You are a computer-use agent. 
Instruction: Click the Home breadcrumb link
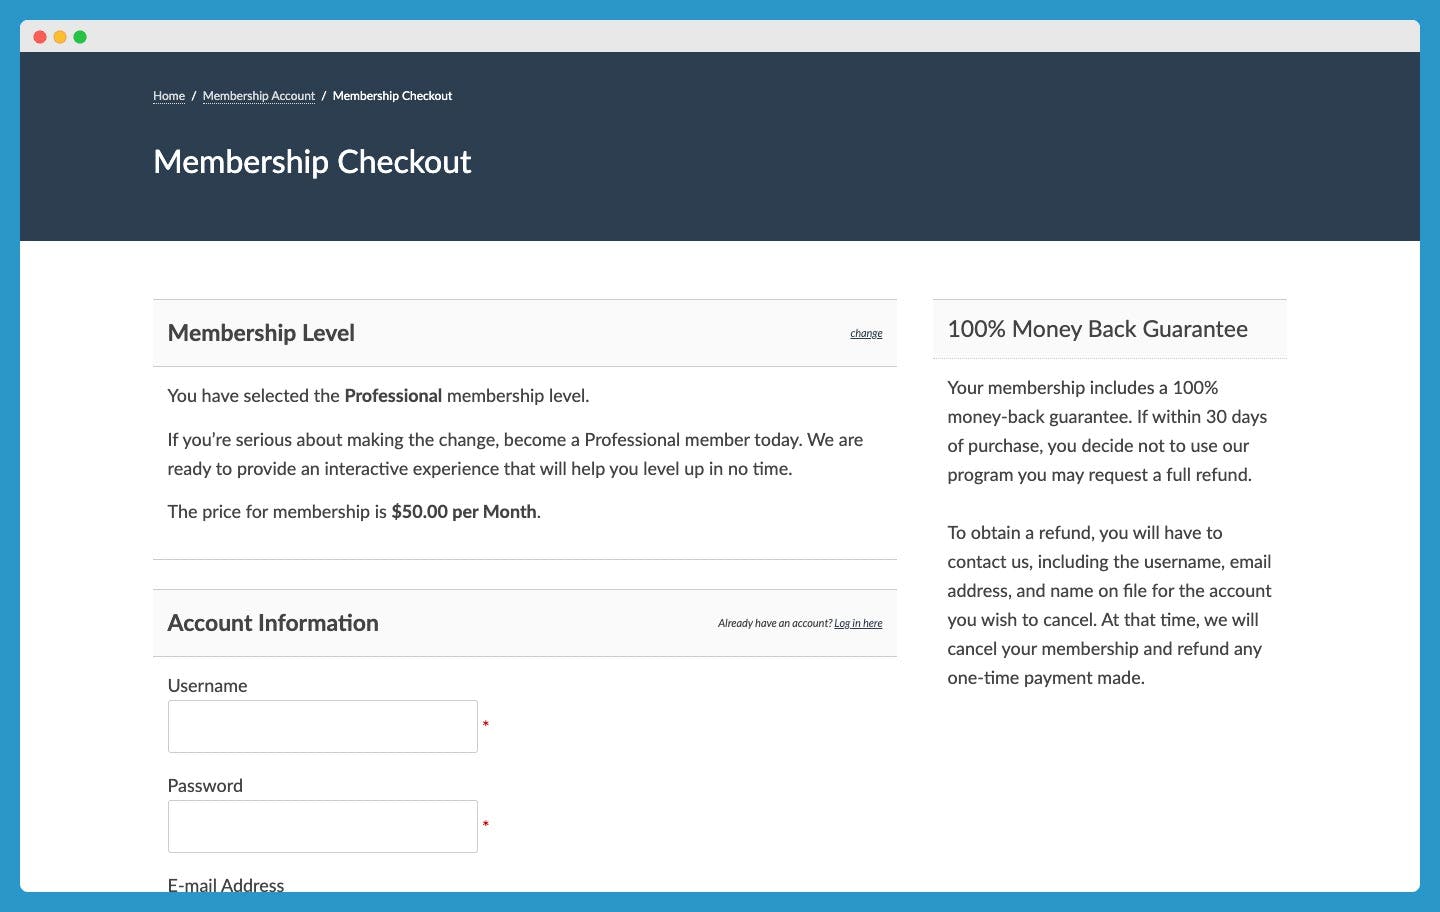(x=168, y=95)
